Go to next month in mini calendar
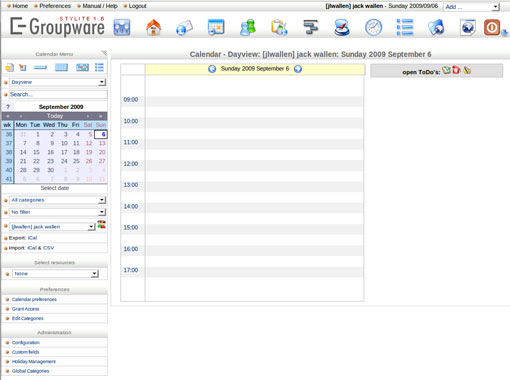Viewport: 510px width, 380px height. tap(88, 116)
